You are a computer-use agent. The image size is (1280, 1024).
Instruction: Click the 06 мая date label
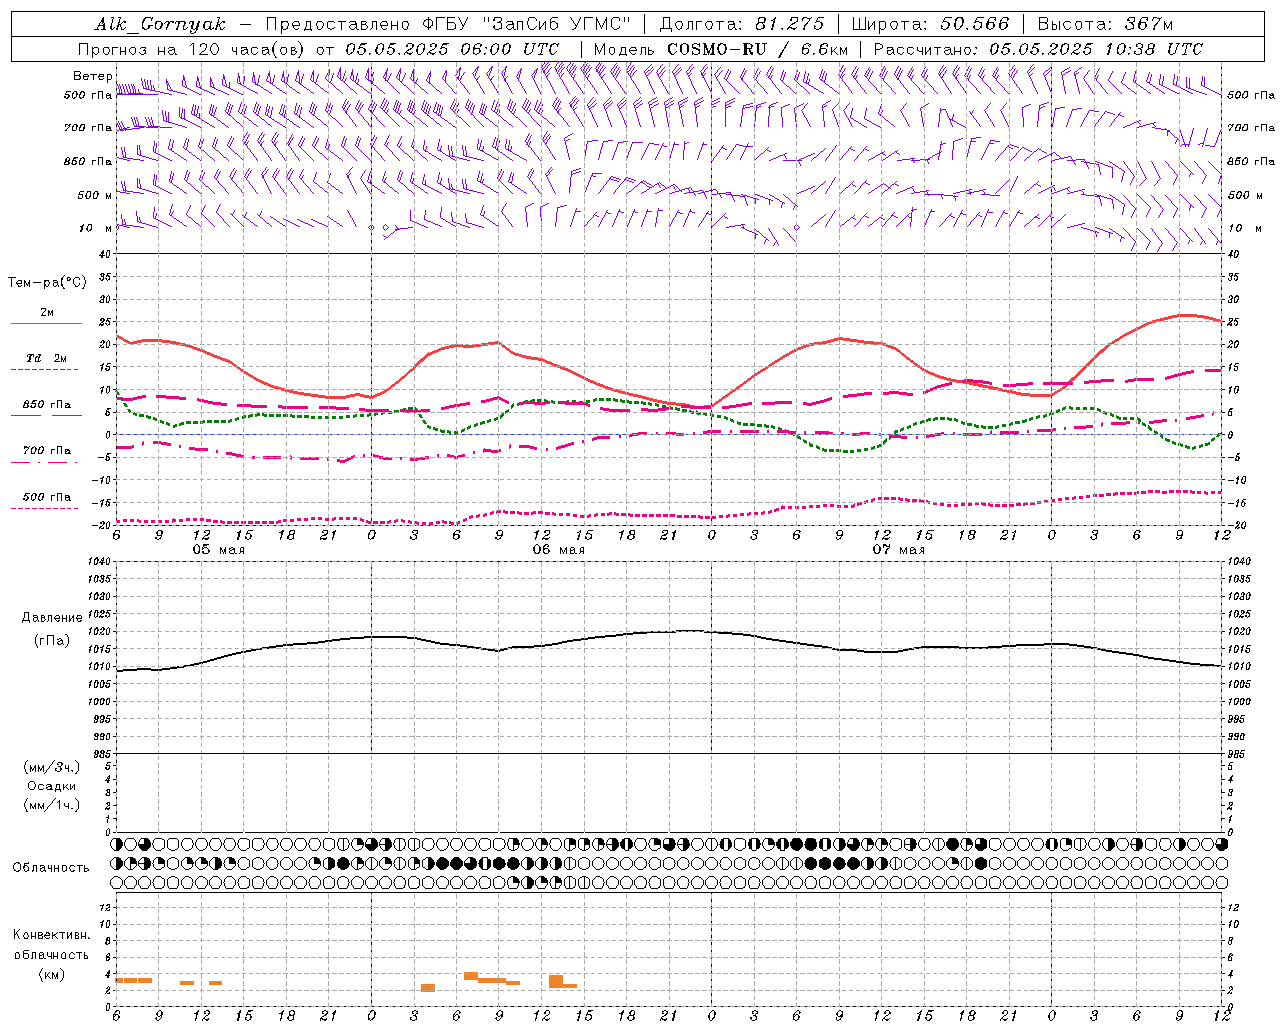tap(558, 550)
